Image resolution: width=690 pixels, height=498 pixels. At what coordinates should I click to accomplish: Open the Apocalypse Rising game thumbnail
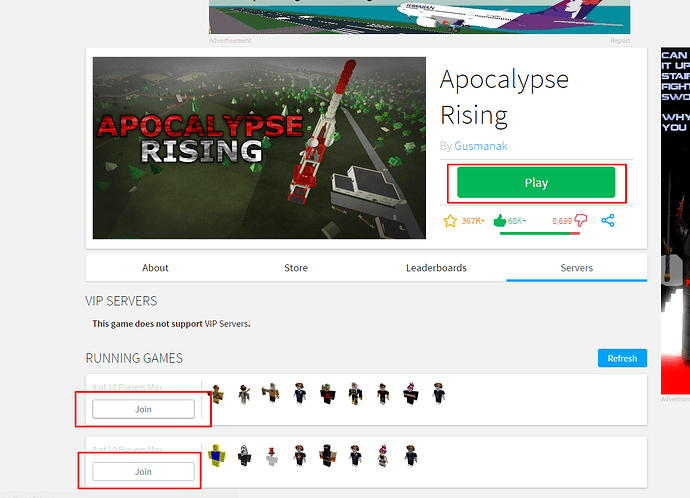259,148
